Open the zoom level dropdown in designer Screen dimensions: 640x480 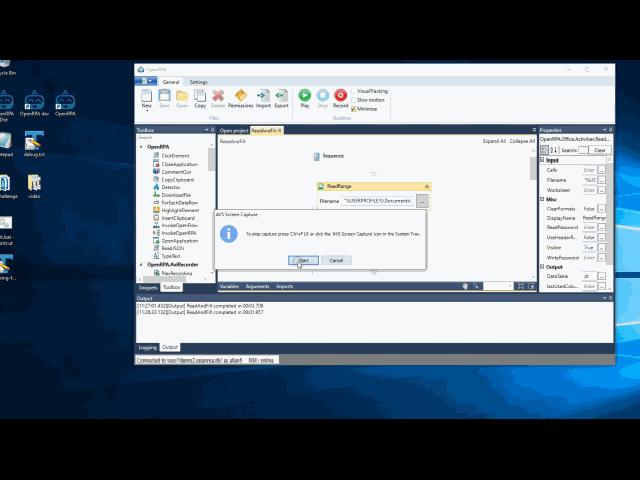(510, 286)
